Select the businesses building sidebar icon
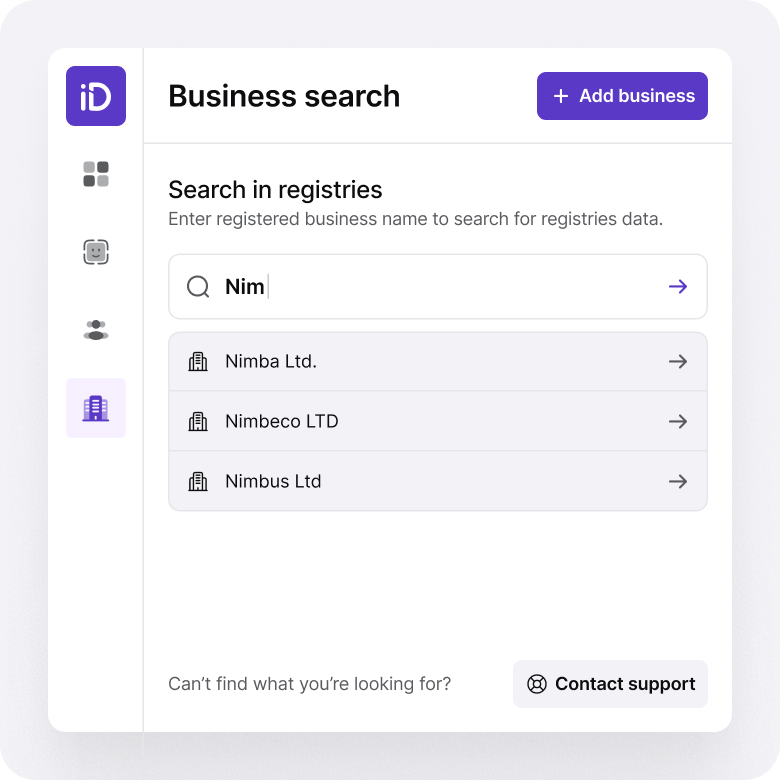The width and height of the screenshot is (780, 780). 96,408
